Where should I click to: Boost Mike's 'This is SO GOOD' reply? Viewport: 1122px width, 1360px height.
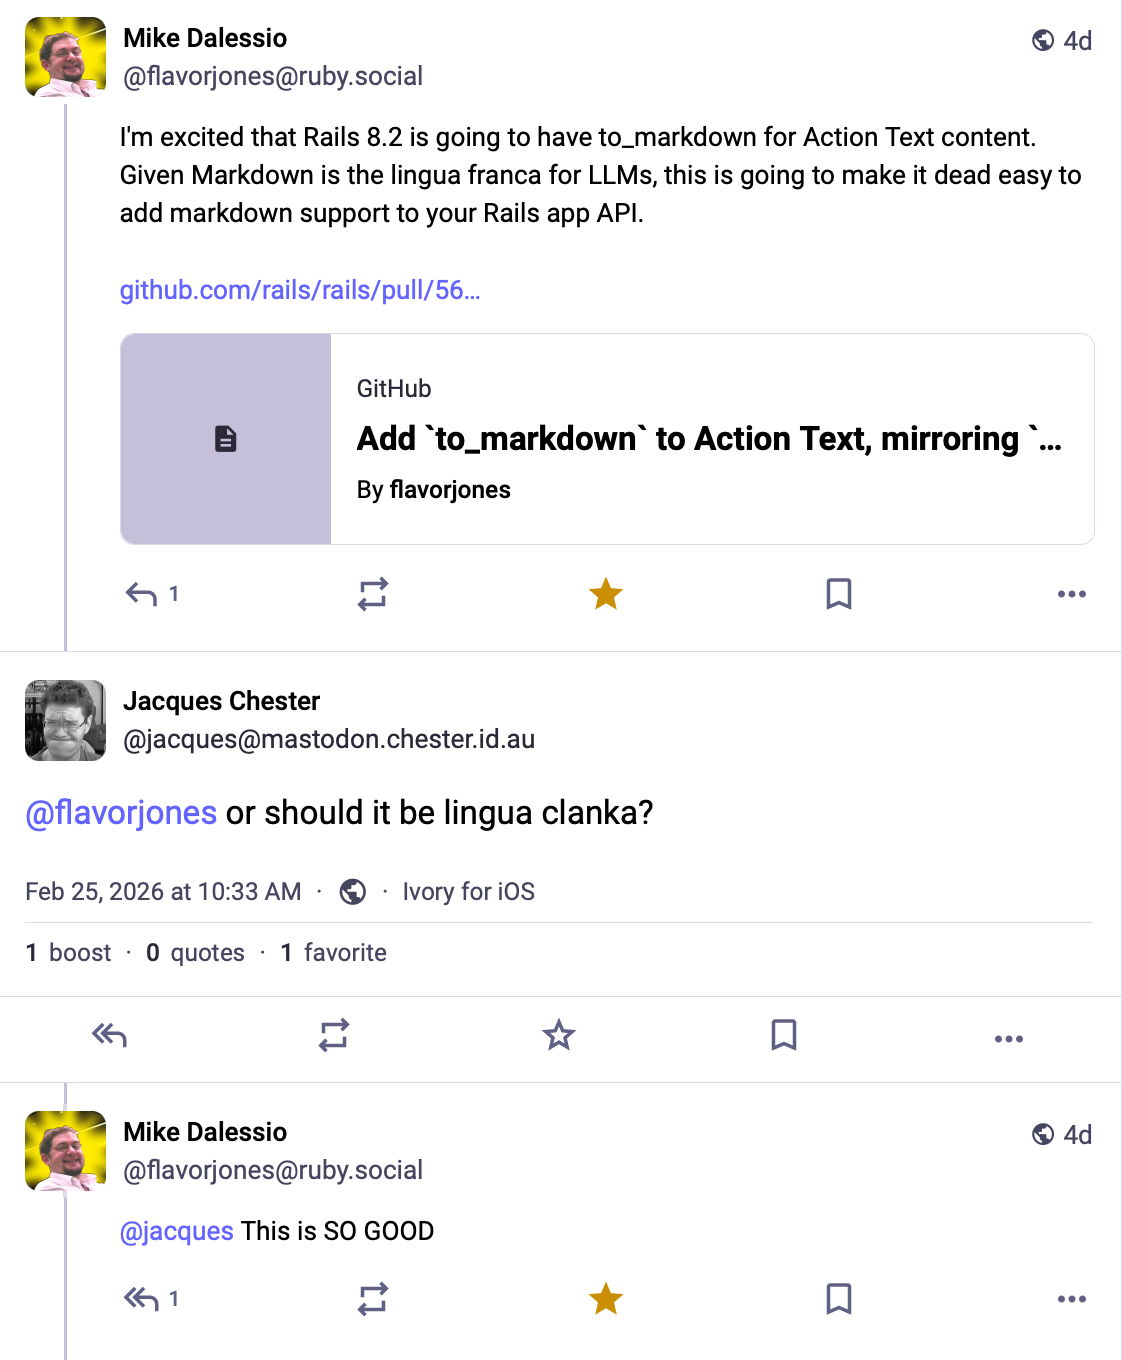[x=373, y=1298]
